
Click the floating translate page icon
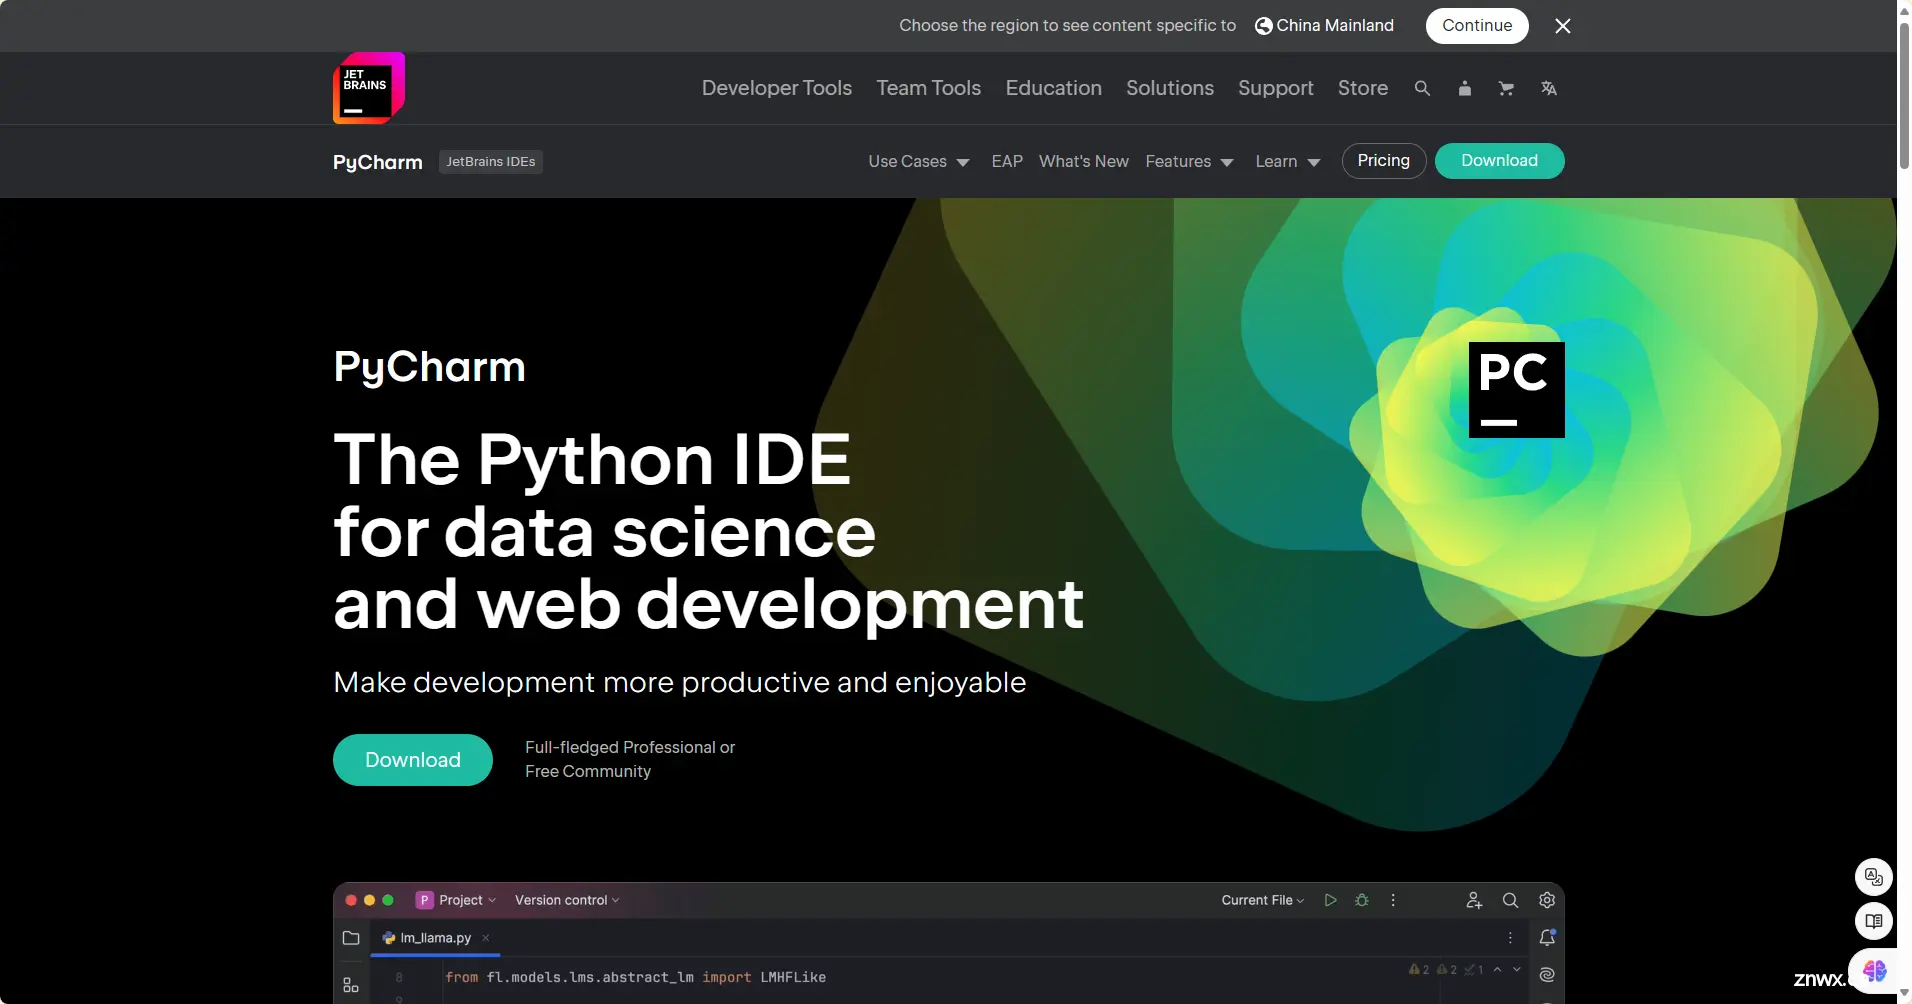tap(1874, 877)
